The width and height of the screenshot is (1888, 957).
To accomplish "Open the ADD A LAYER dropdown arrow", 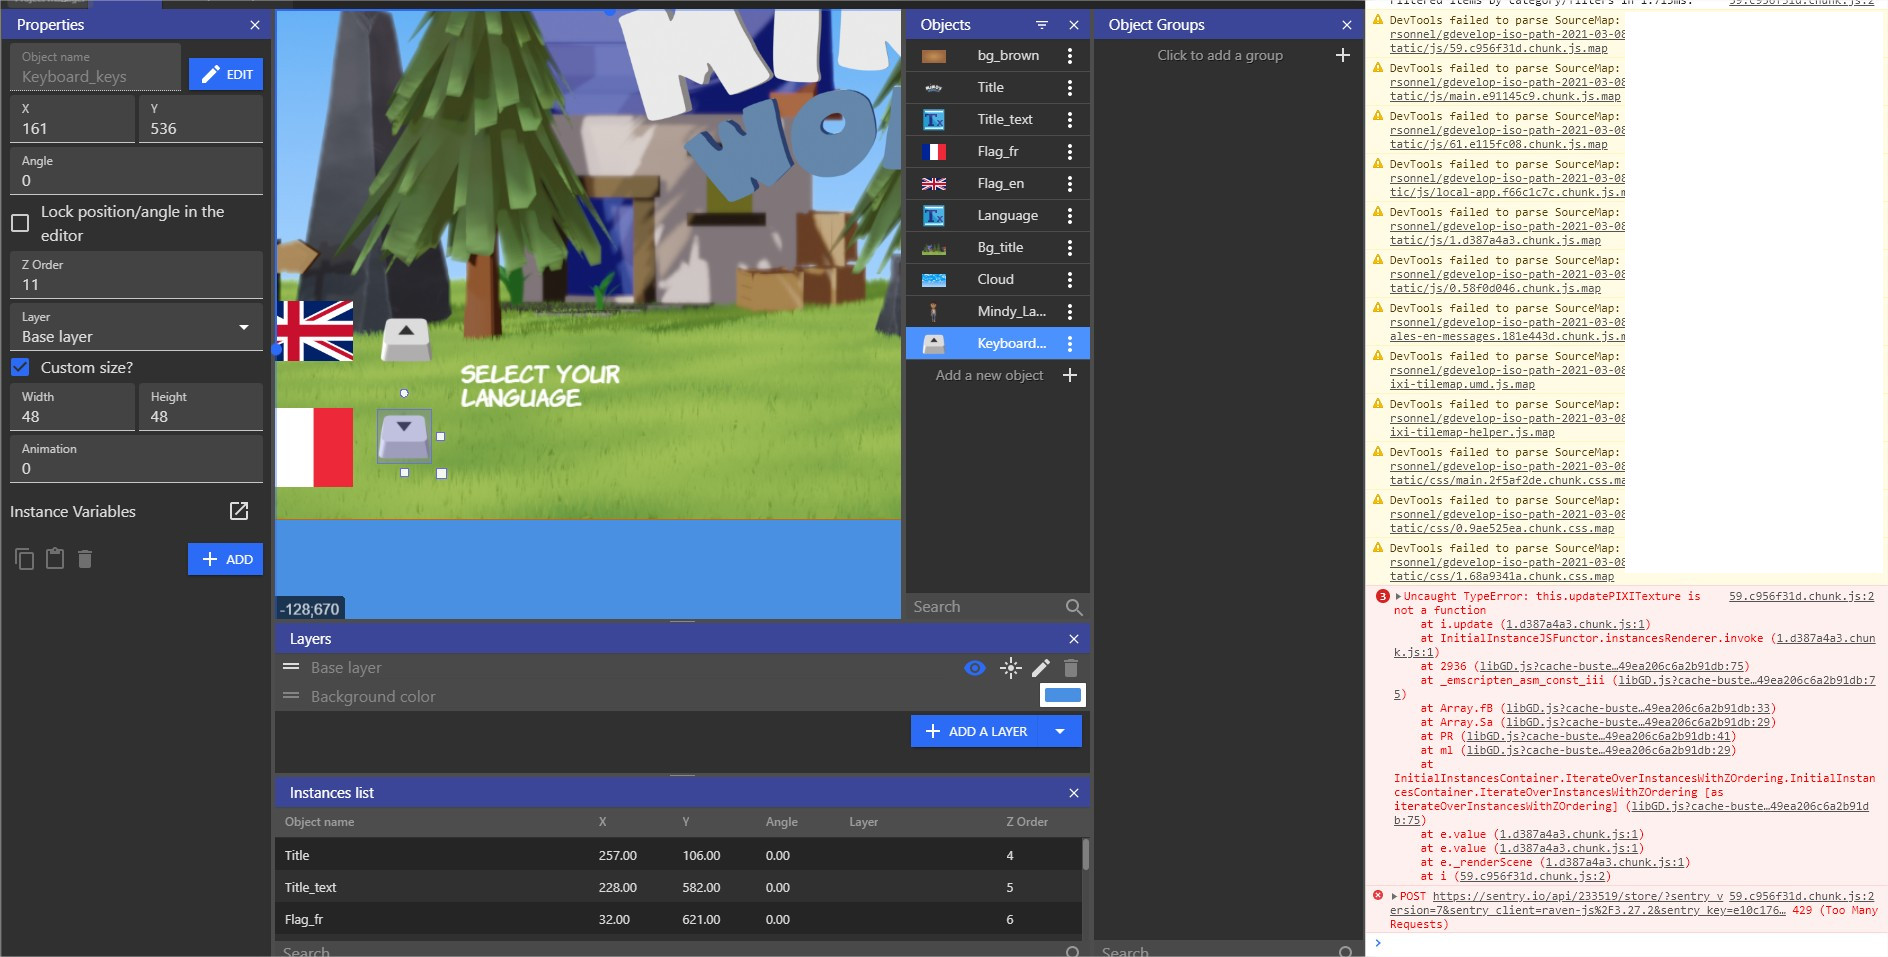I will click(x=1059, y=731).
